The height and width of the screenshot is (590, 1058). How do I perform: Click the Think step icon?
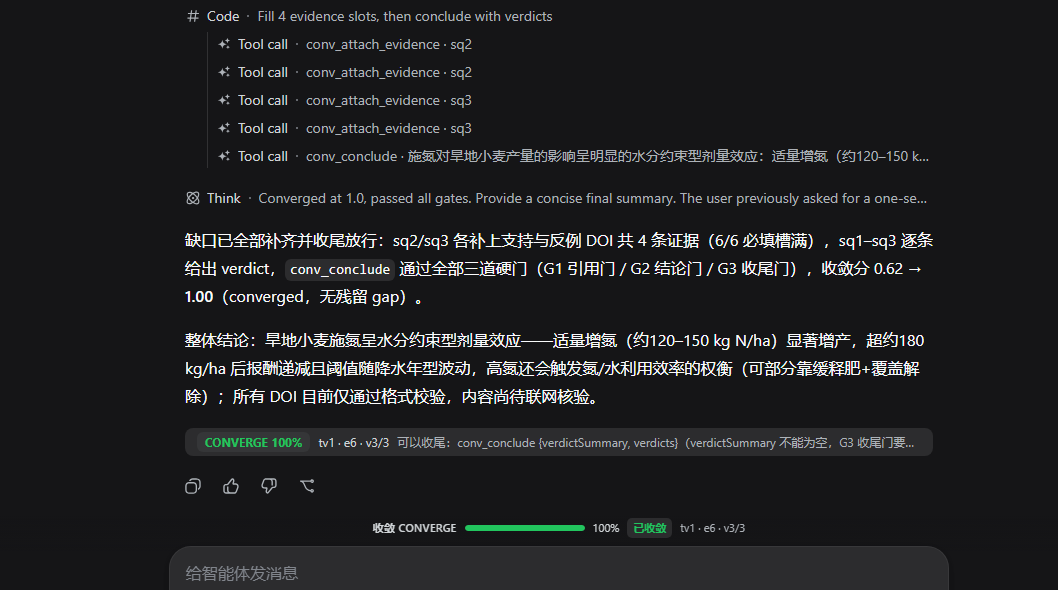[x=193, y=198]
